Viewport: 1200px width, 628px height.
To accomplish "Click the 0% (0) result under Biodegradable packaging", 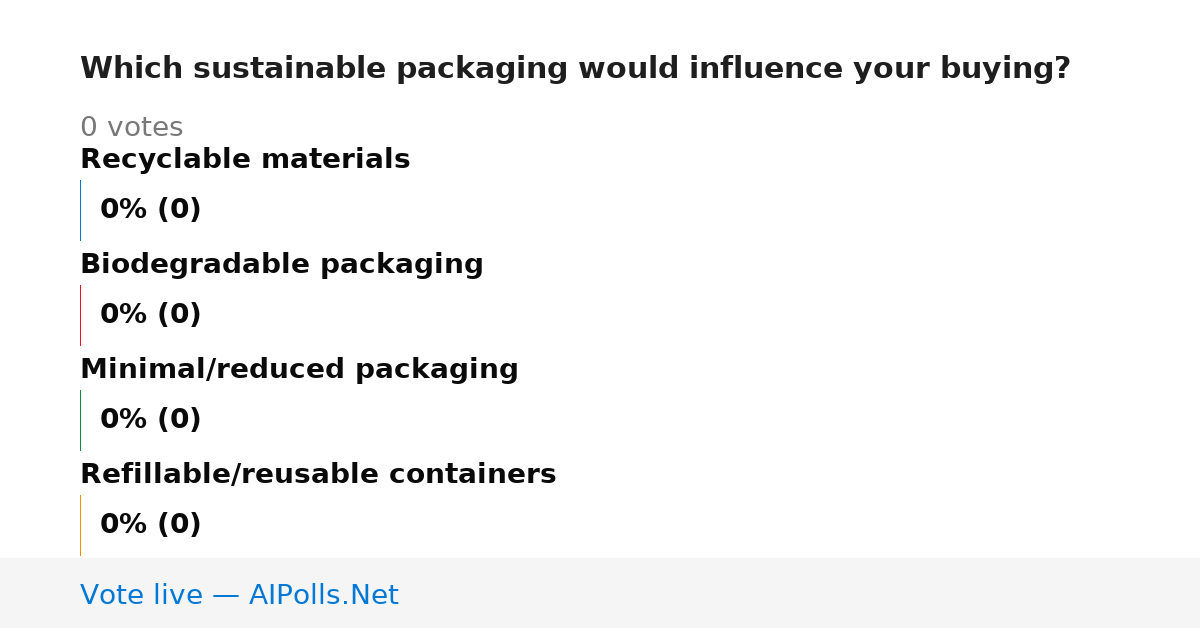I will [151, 315].
